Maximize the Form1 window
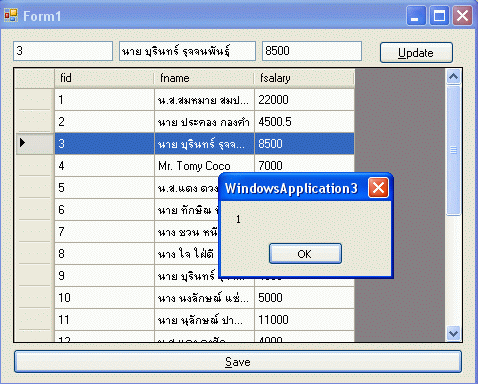Viewport: 478px width, 384px height. [439, 16]
